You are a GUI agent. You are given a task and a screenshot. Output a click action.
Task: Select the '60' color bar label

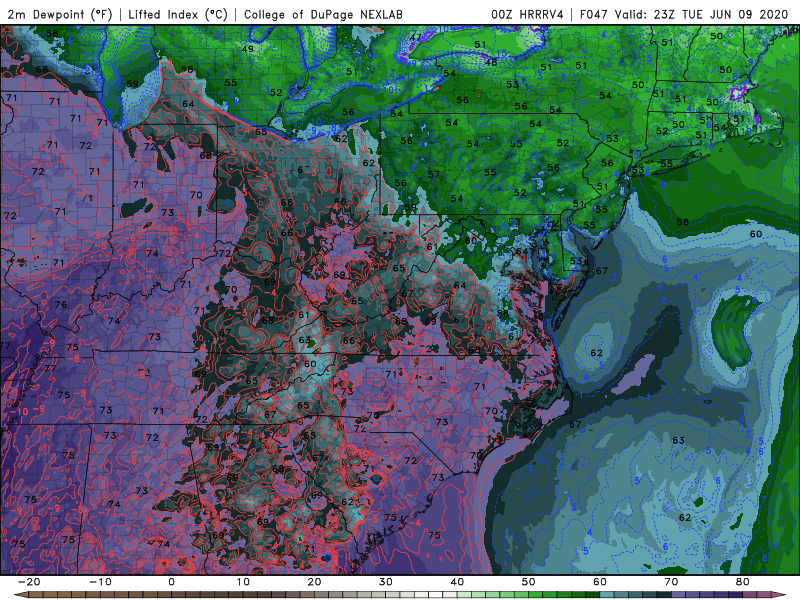600,582
